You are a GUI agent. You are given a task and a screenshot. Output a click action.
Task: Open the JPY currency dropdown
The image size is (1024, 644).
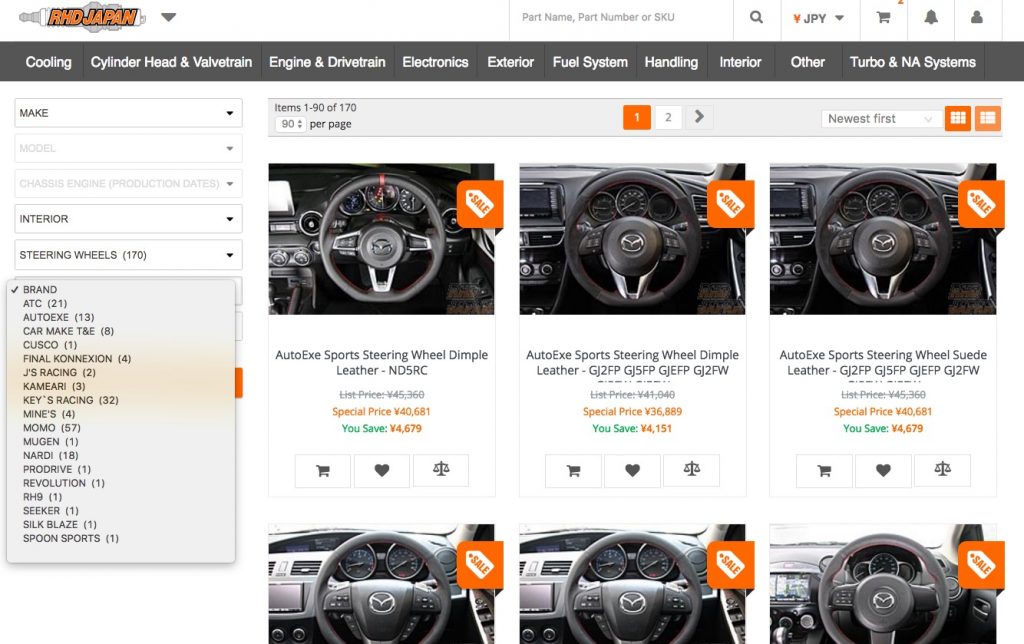point(818,18)
